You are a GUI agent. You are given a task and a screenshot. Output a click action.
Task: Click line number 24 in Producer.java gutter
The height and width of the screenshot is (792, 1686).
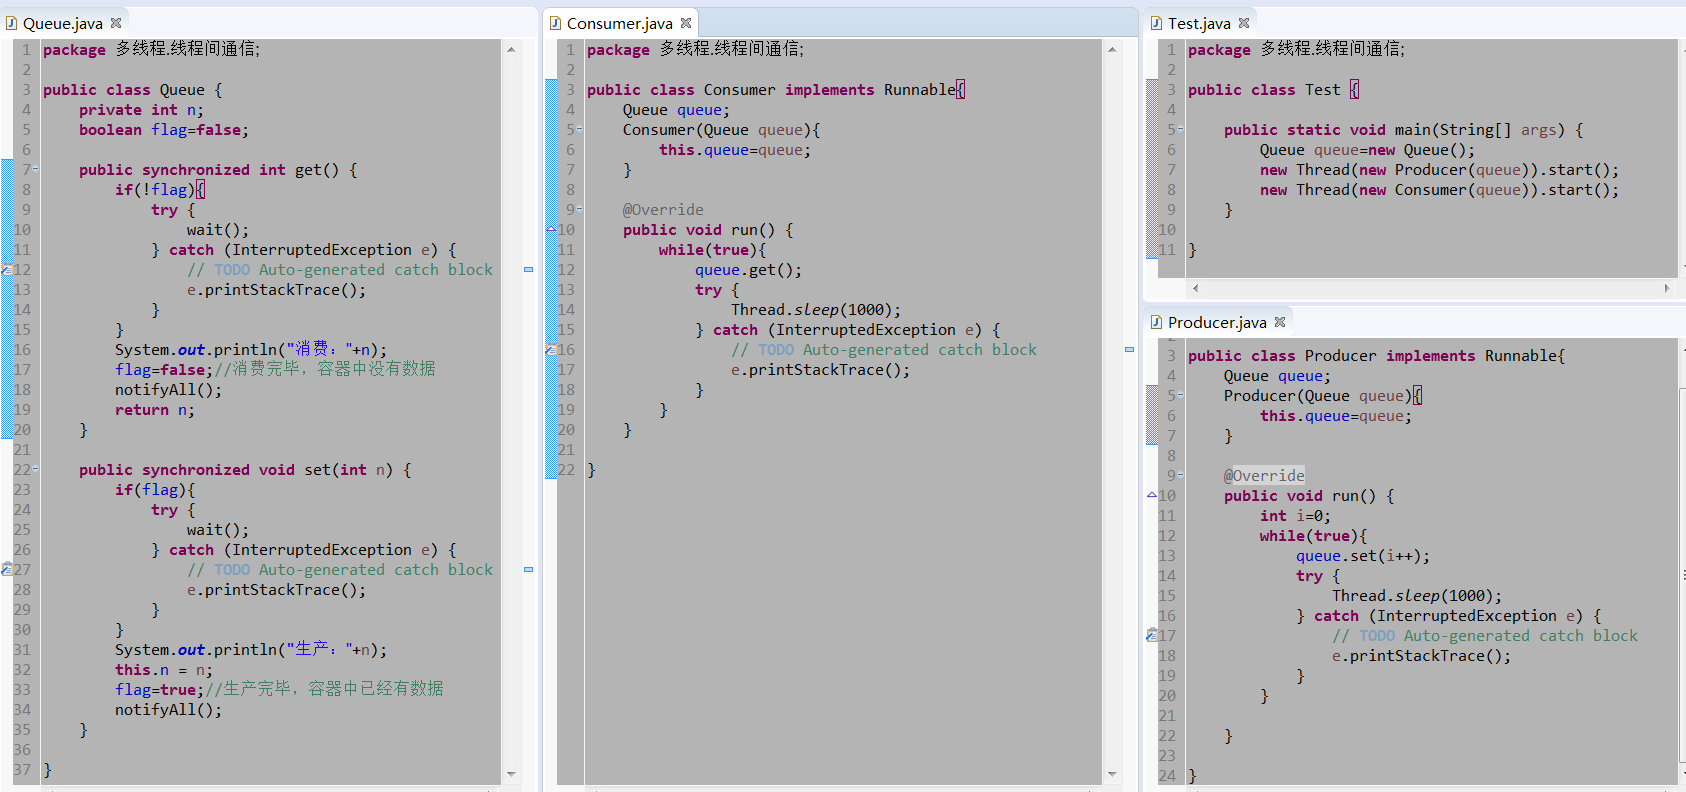coord(1167,775)
